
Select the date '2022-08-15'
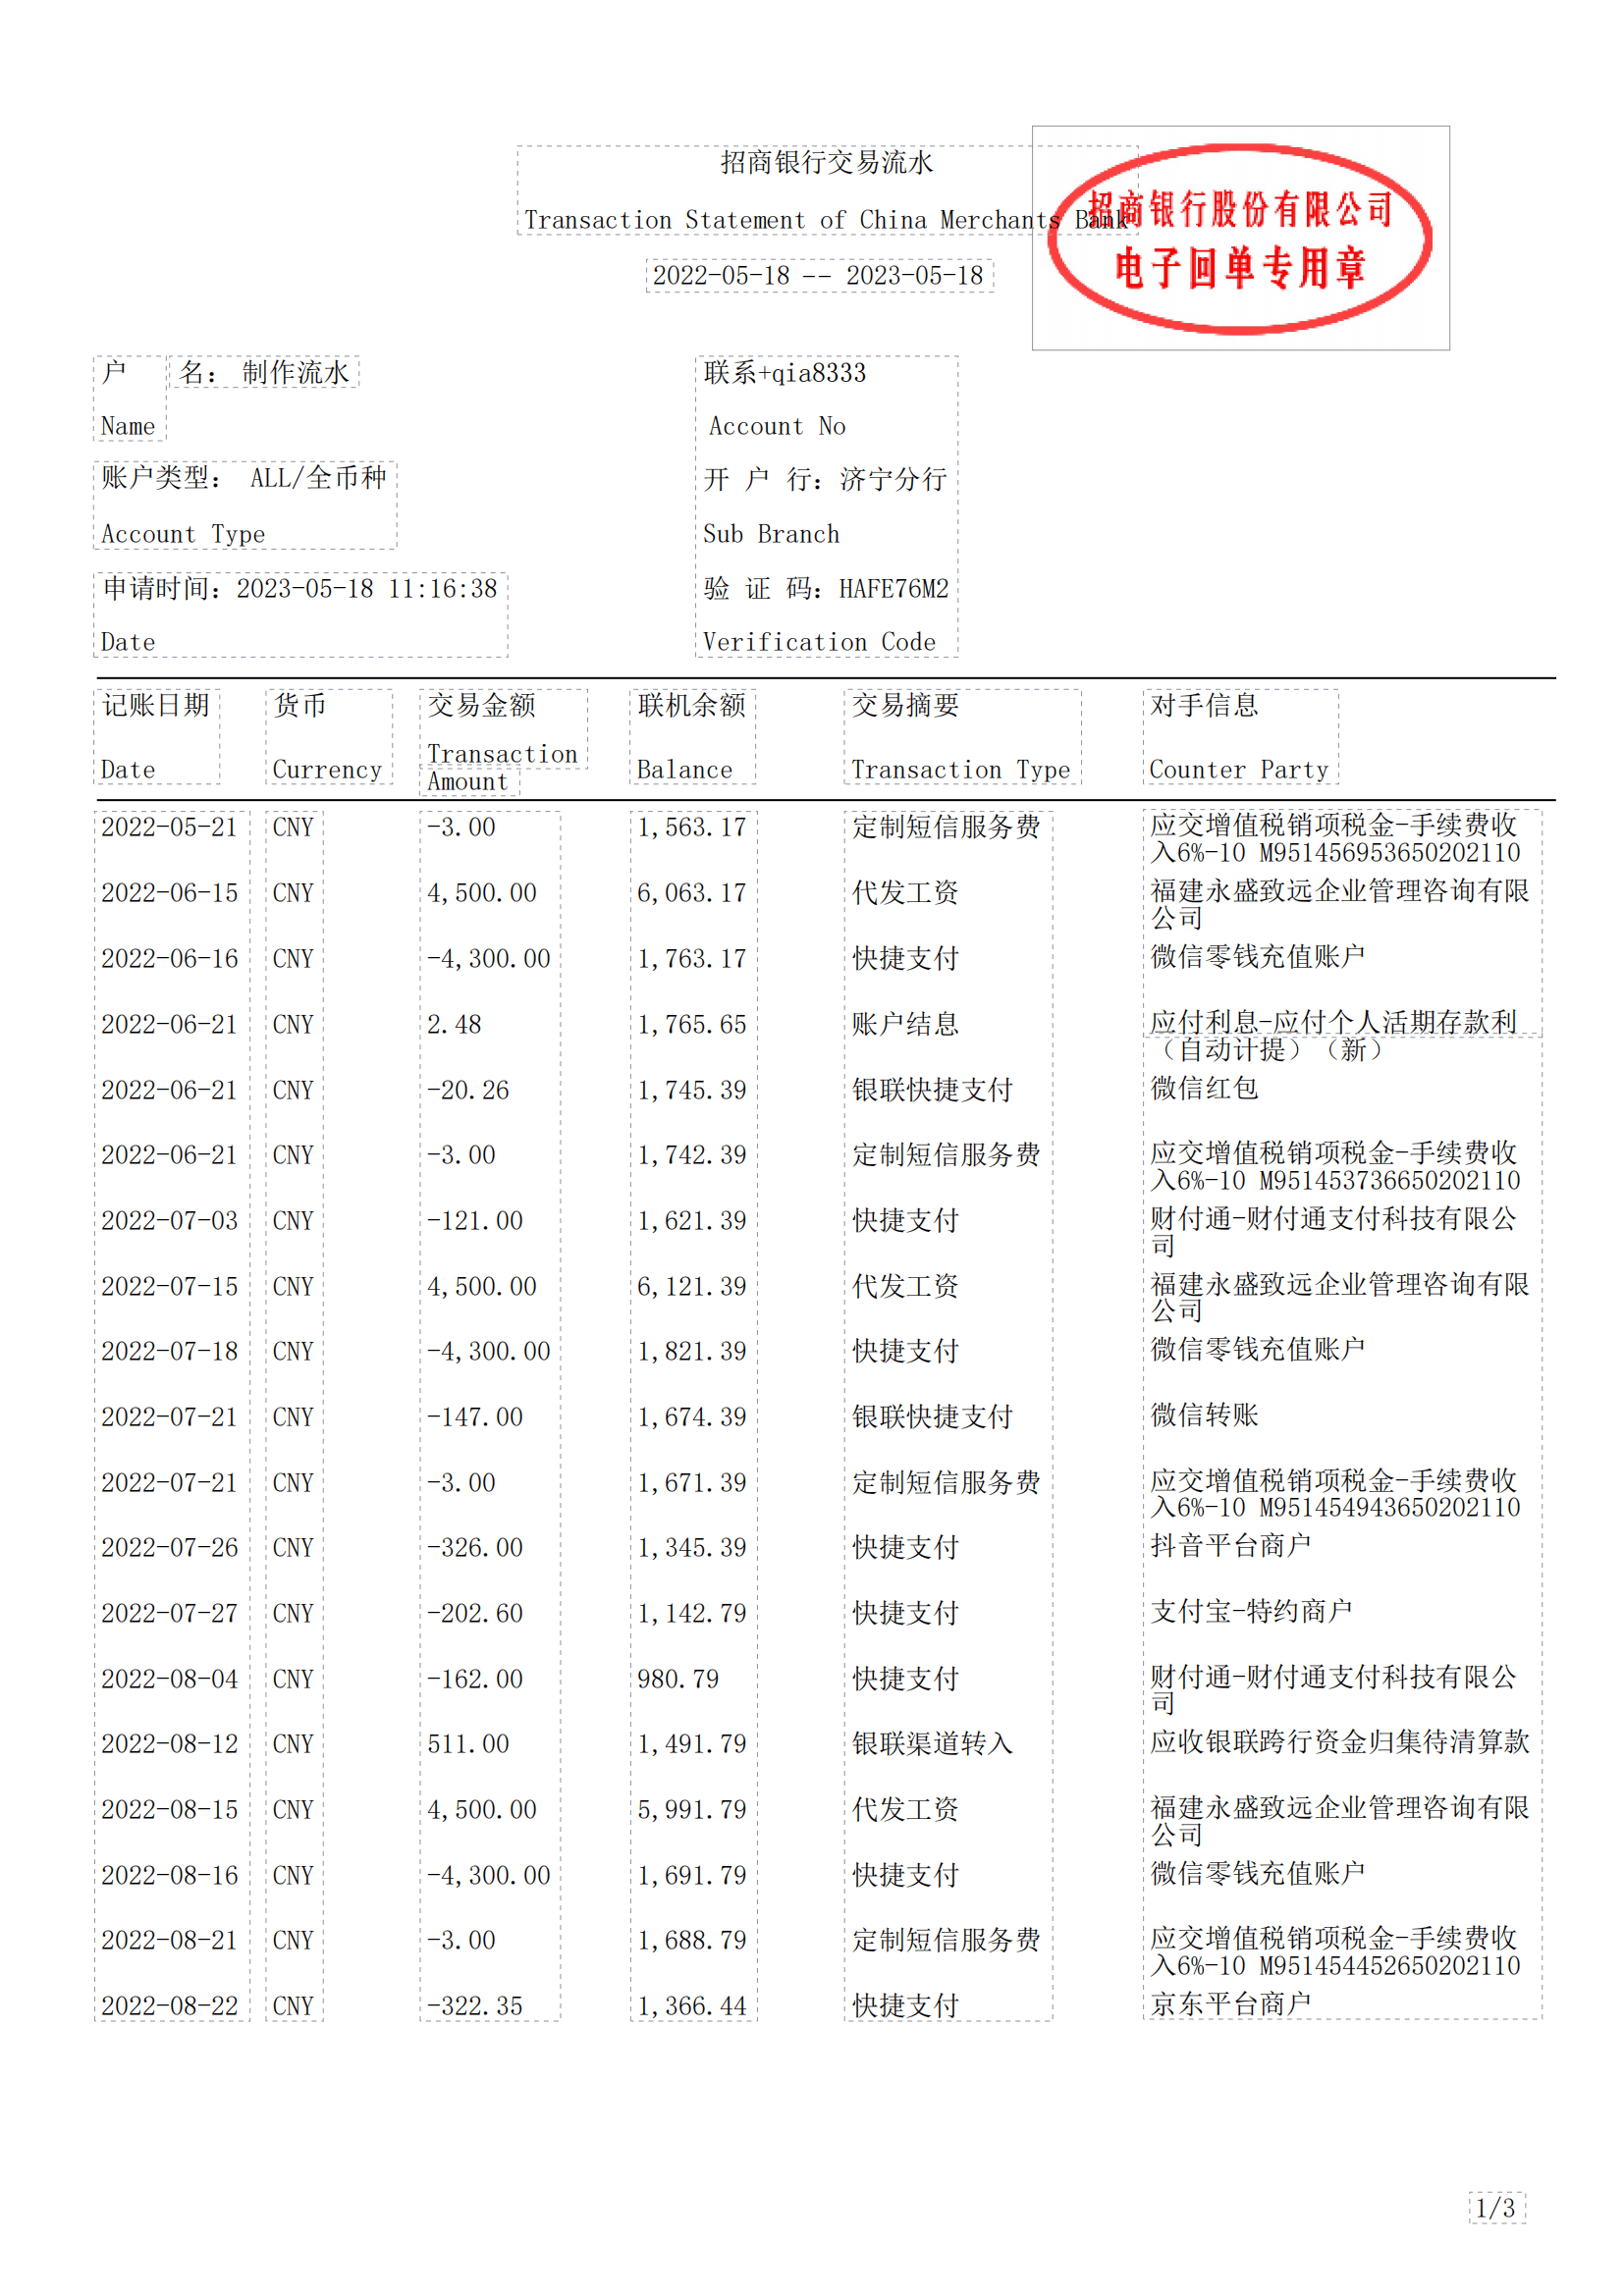coord(170,1809)
